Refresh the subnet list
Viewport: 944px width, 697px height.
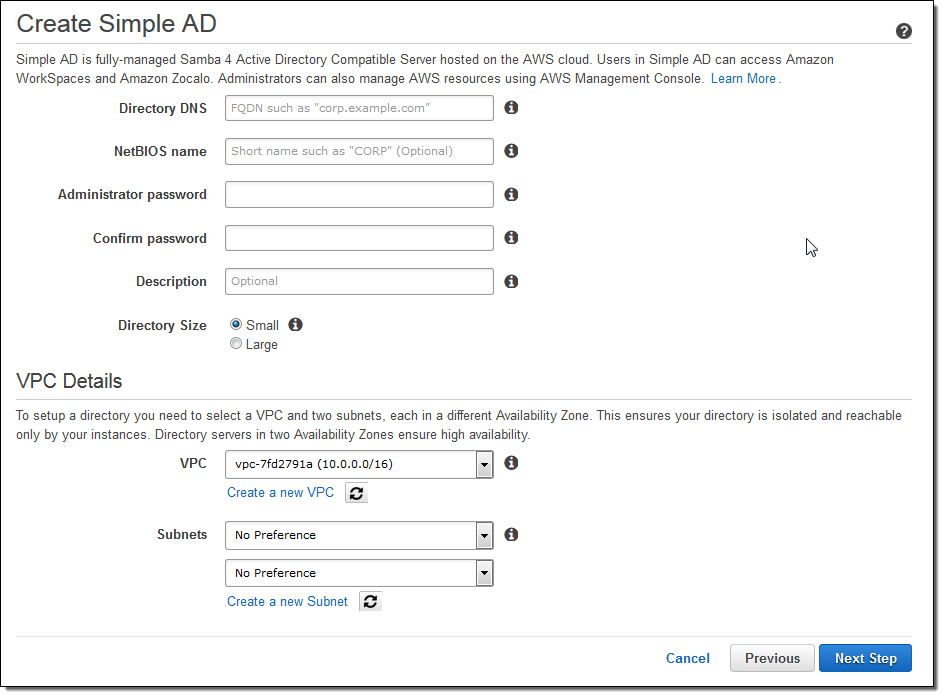point(370,602)
